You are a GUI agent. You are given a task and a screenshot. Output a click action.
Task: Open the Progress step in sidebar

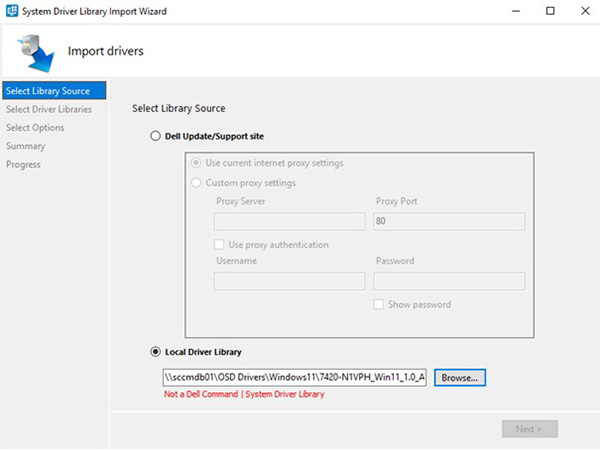[x=23, y=164]
